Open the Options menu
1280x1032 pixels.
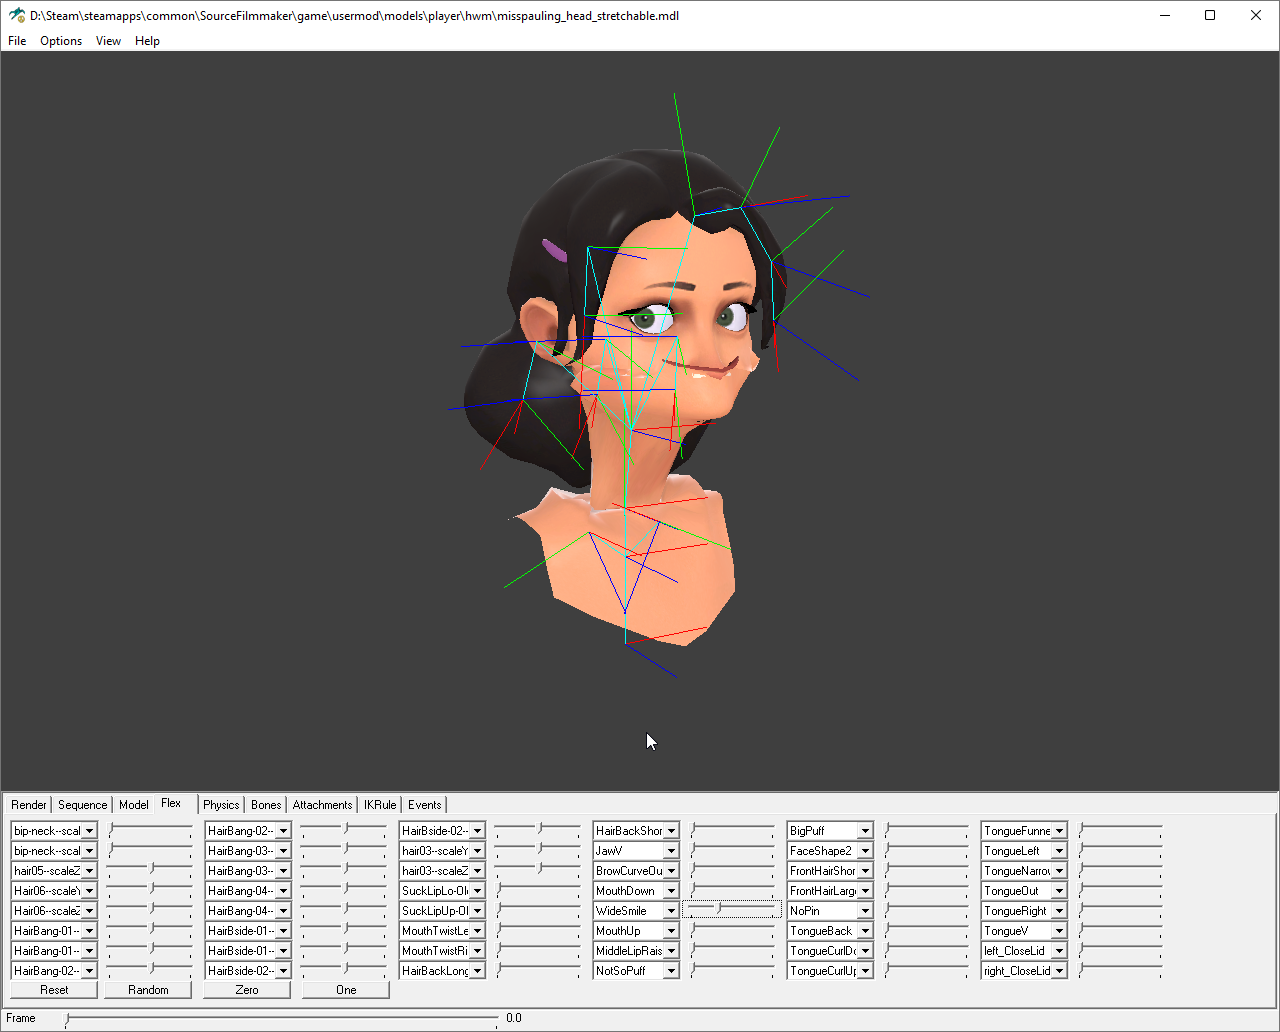tap(61, 41)
